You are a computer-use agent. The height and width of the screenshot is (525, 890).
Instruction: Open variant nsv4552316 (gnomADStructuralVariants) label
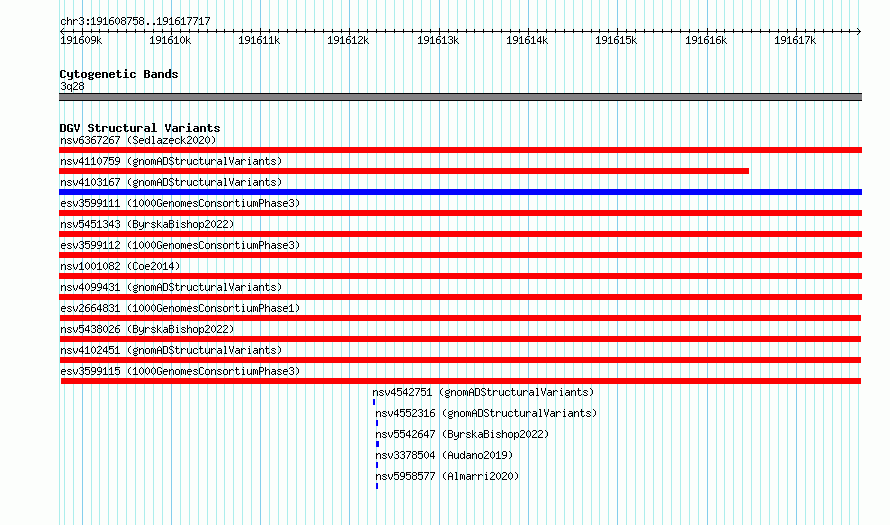486,413
